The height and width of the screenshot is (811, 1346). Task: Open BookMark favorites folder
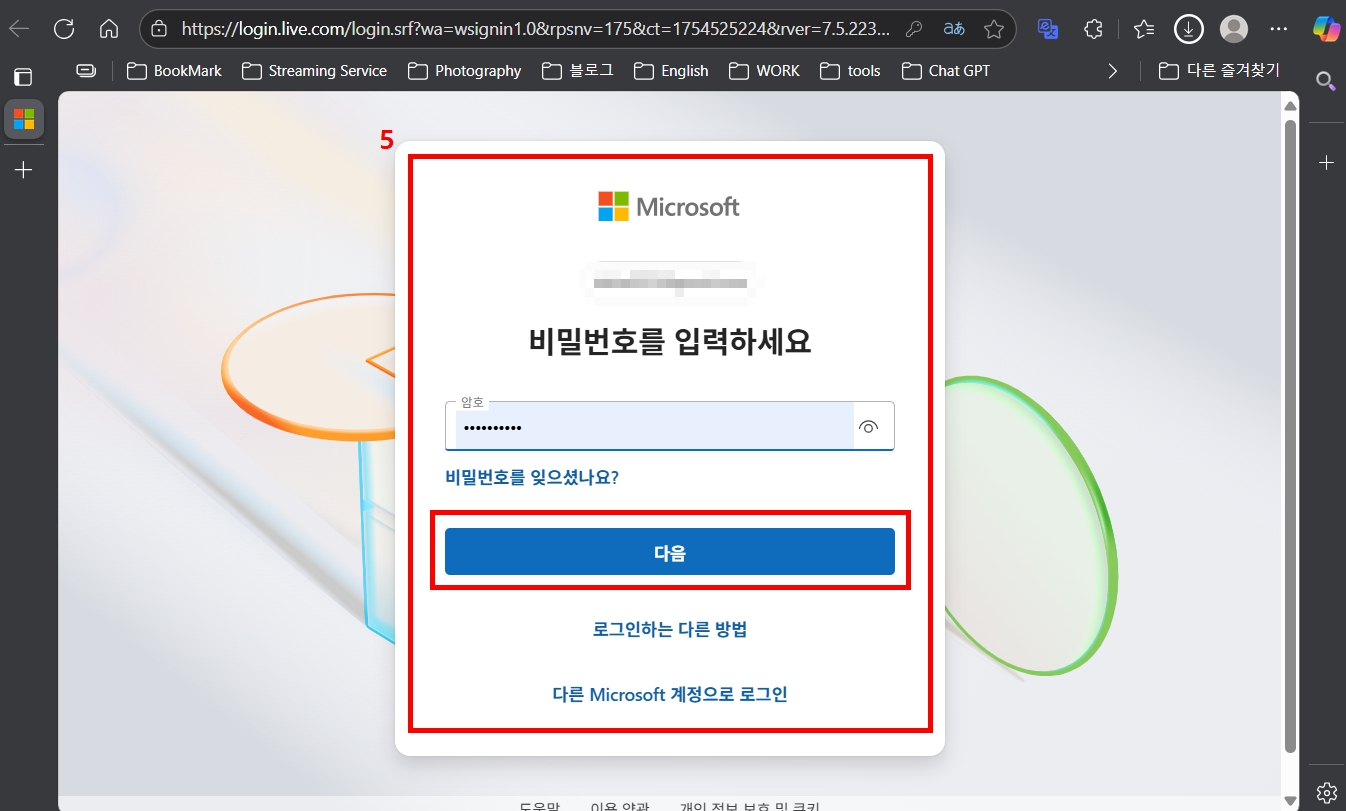click(174, 70)
